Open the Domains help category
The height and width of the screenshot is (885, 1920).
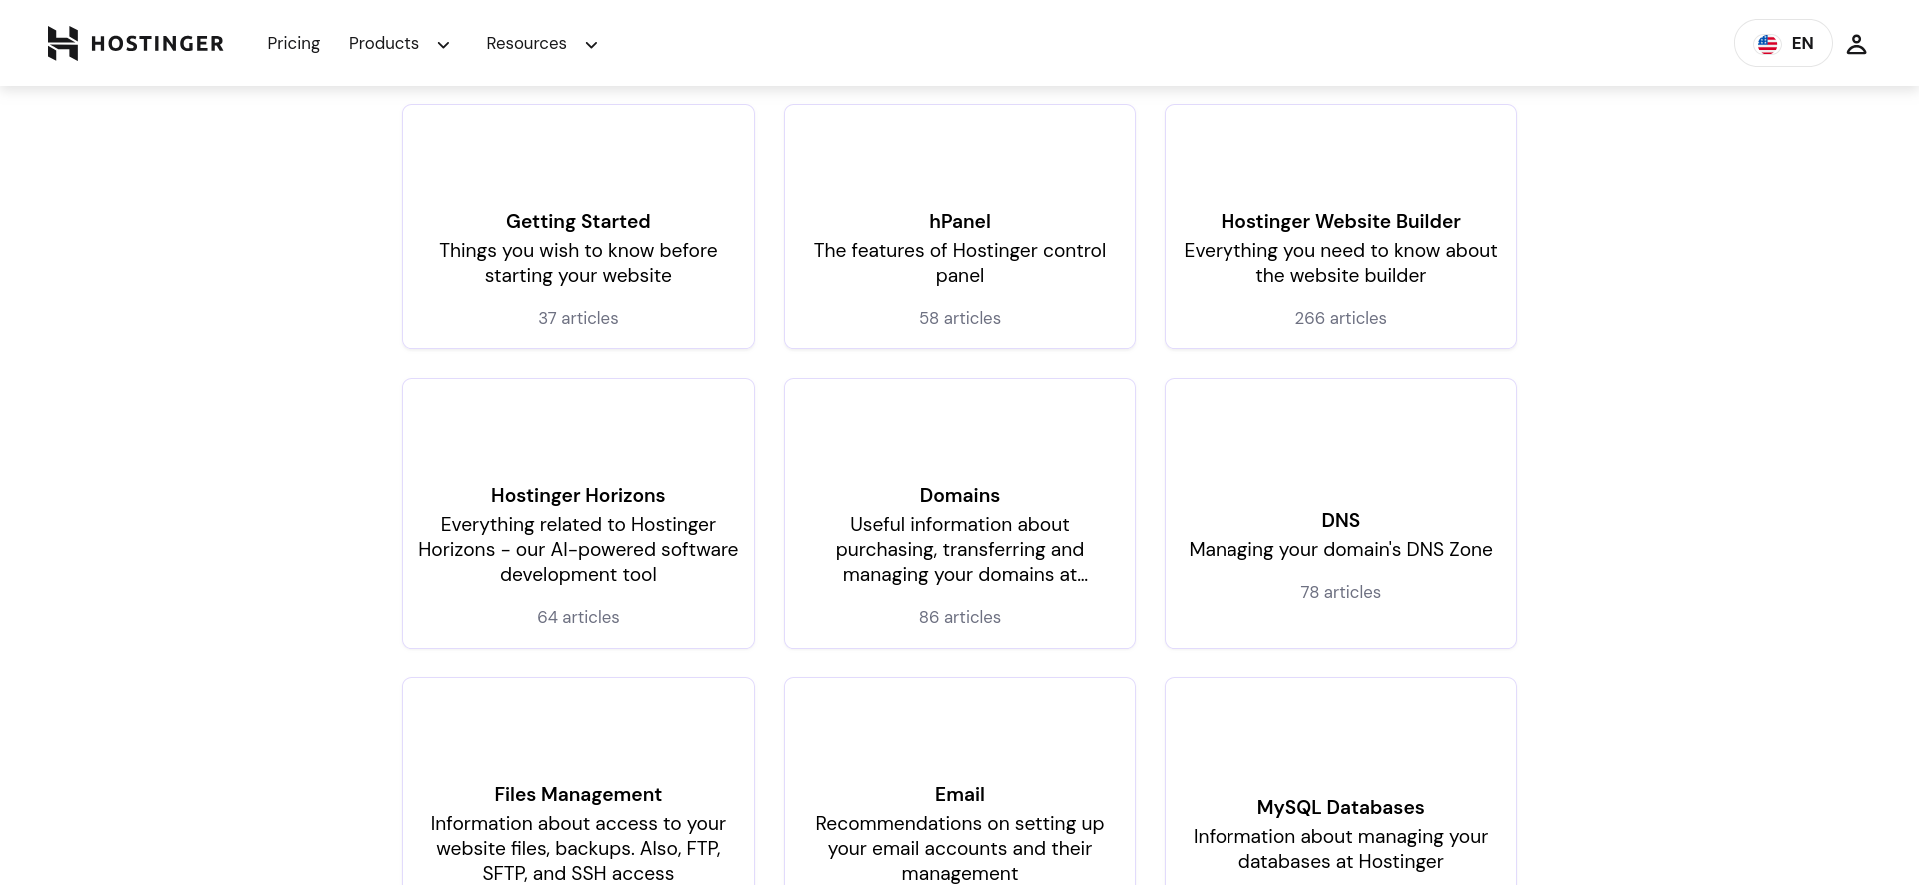pos(960,513)
